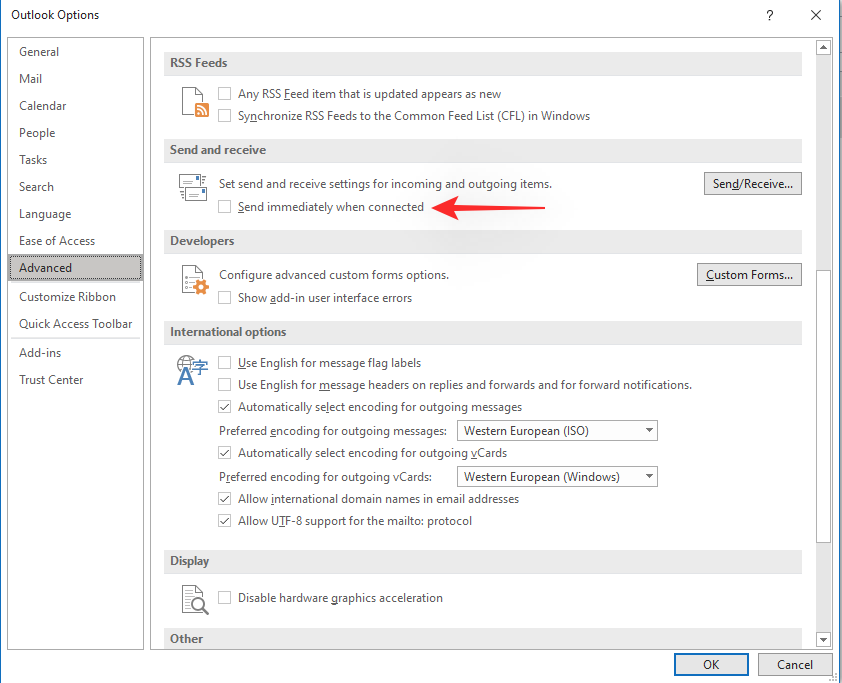Open Preferred encoding for outgoing vCards dropdown
This screenshot has width=842, height=683.
[557, 477]
